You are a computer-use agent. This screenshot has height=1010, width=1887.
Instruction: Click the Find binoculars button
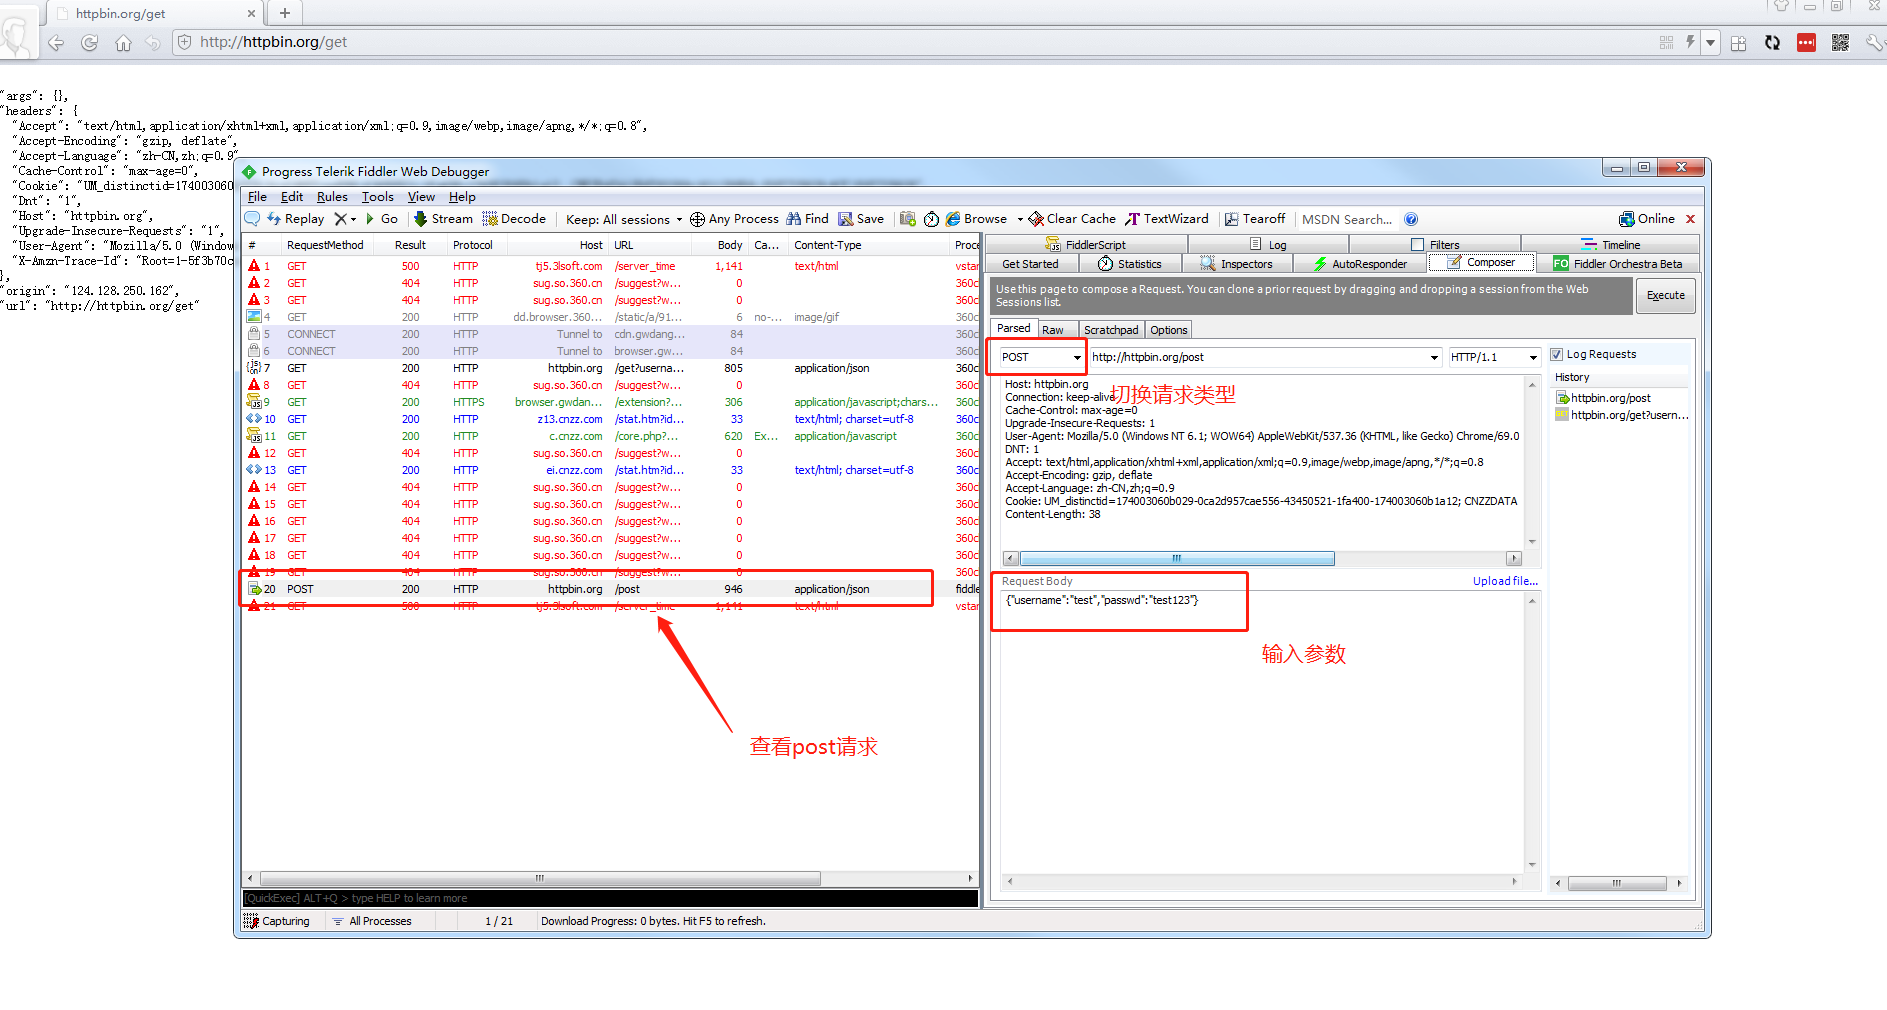(807, 219)
